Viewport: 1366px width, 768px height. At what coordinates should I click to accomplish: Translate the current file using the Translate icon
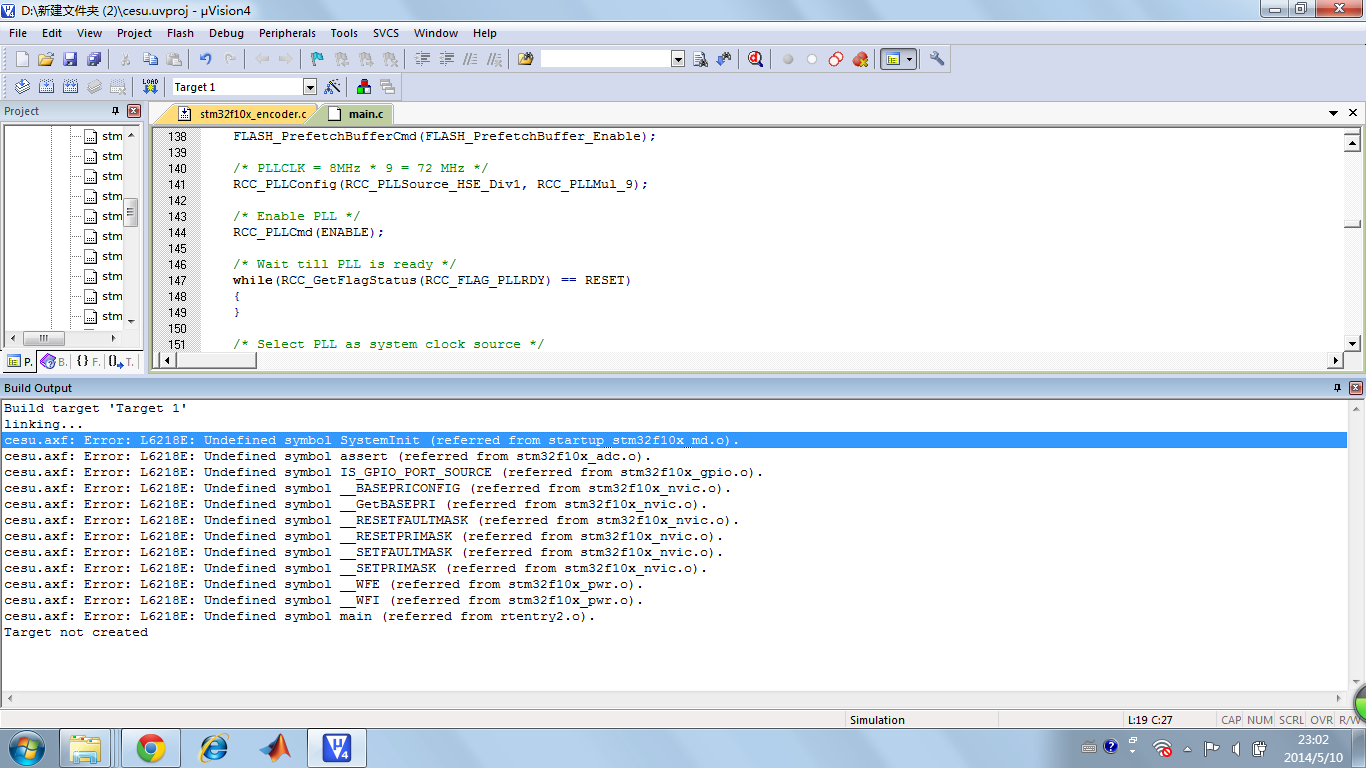coord(22,87)
